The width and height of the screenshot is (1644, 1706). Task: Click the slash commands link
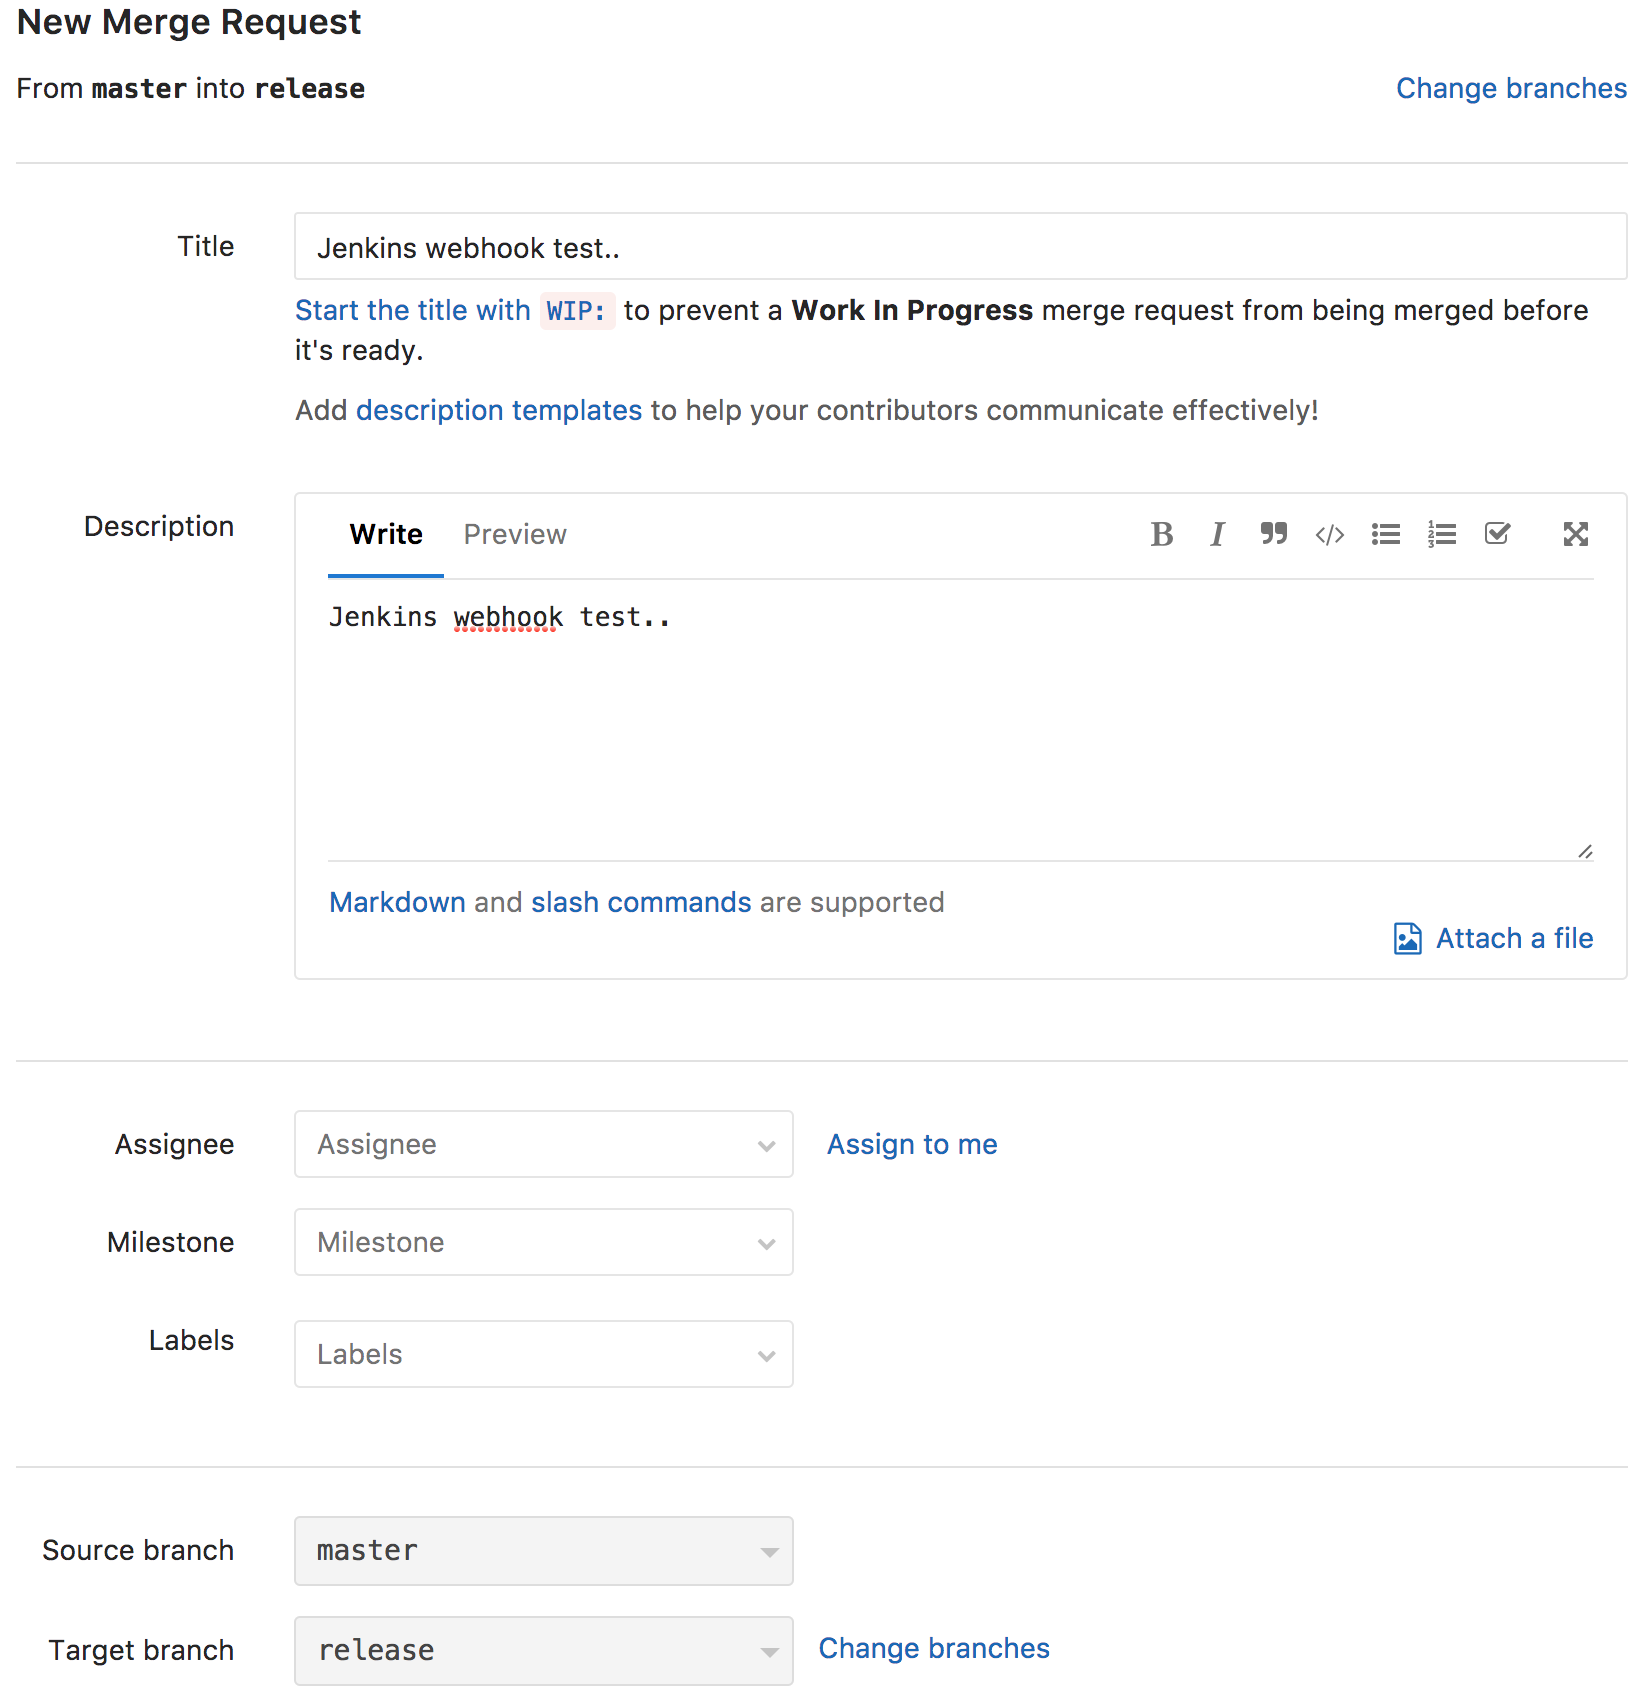coord(641,902)
